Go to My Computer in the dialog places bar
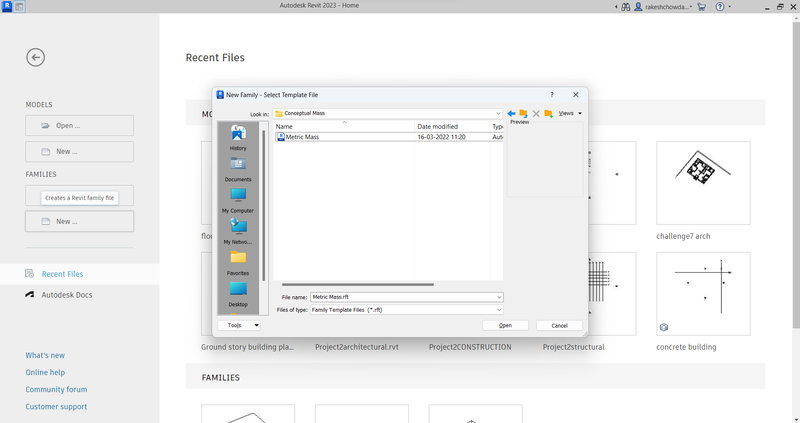This screenshot has height=423, width=800. pos(238,201)
